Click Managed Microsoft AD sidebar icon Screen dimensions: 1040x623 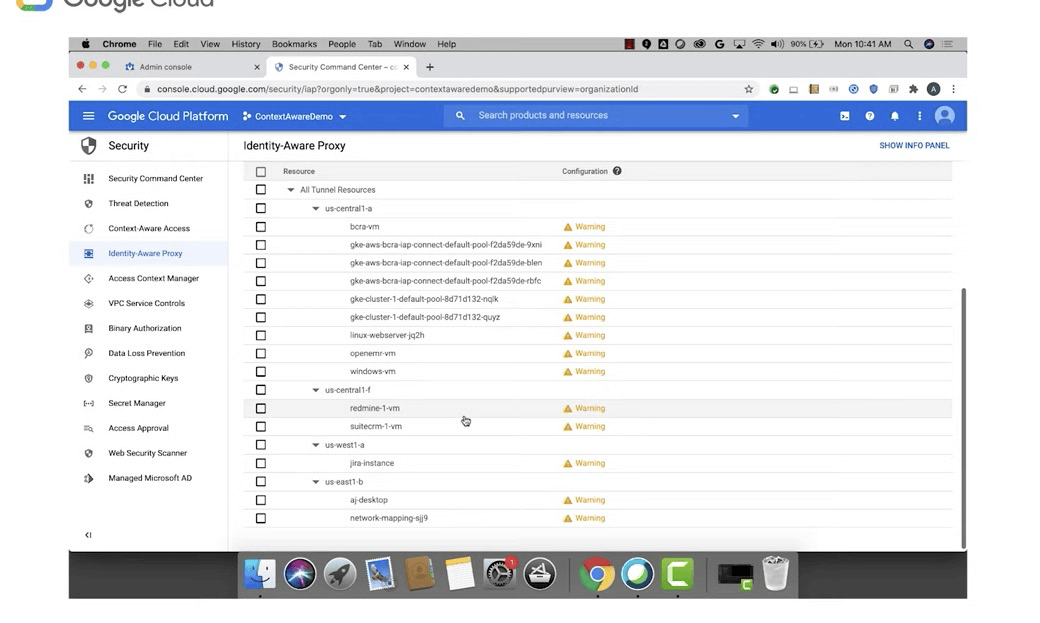point(88,478)
